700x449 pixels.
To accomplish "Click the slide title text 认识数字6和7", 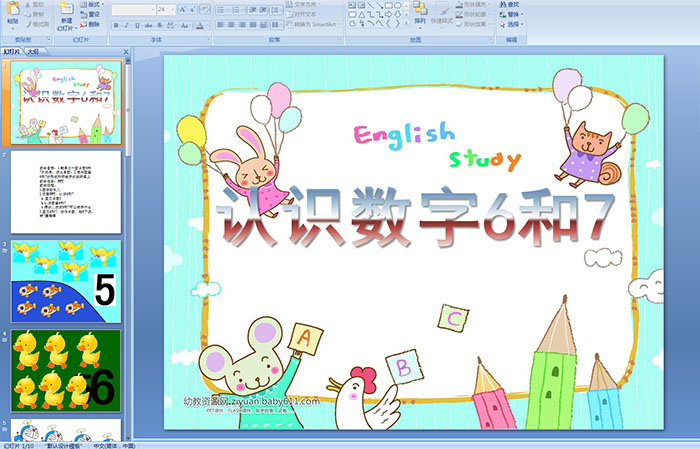I will (x=415, y=217).
